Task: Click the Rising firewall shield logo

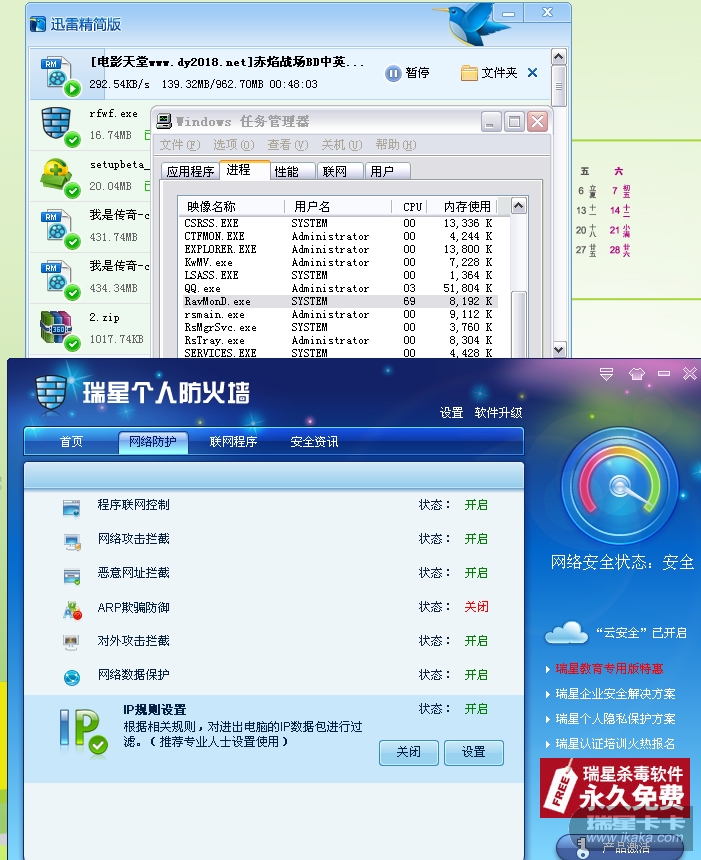Action: pos(50,392)
